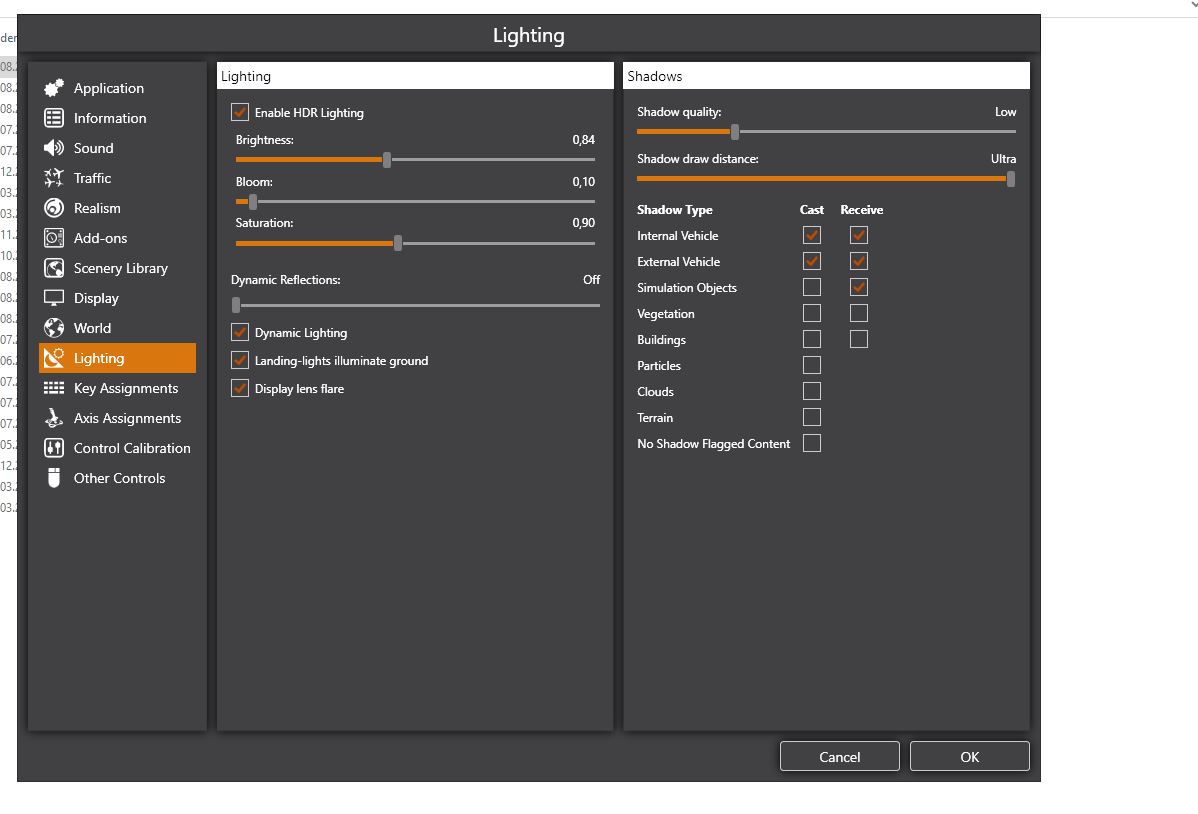Image resolution: width=1198 pixels, height=814 pixels.
Task: Toggle External Vehicle Cast checkbox
Action: (812, 261)
